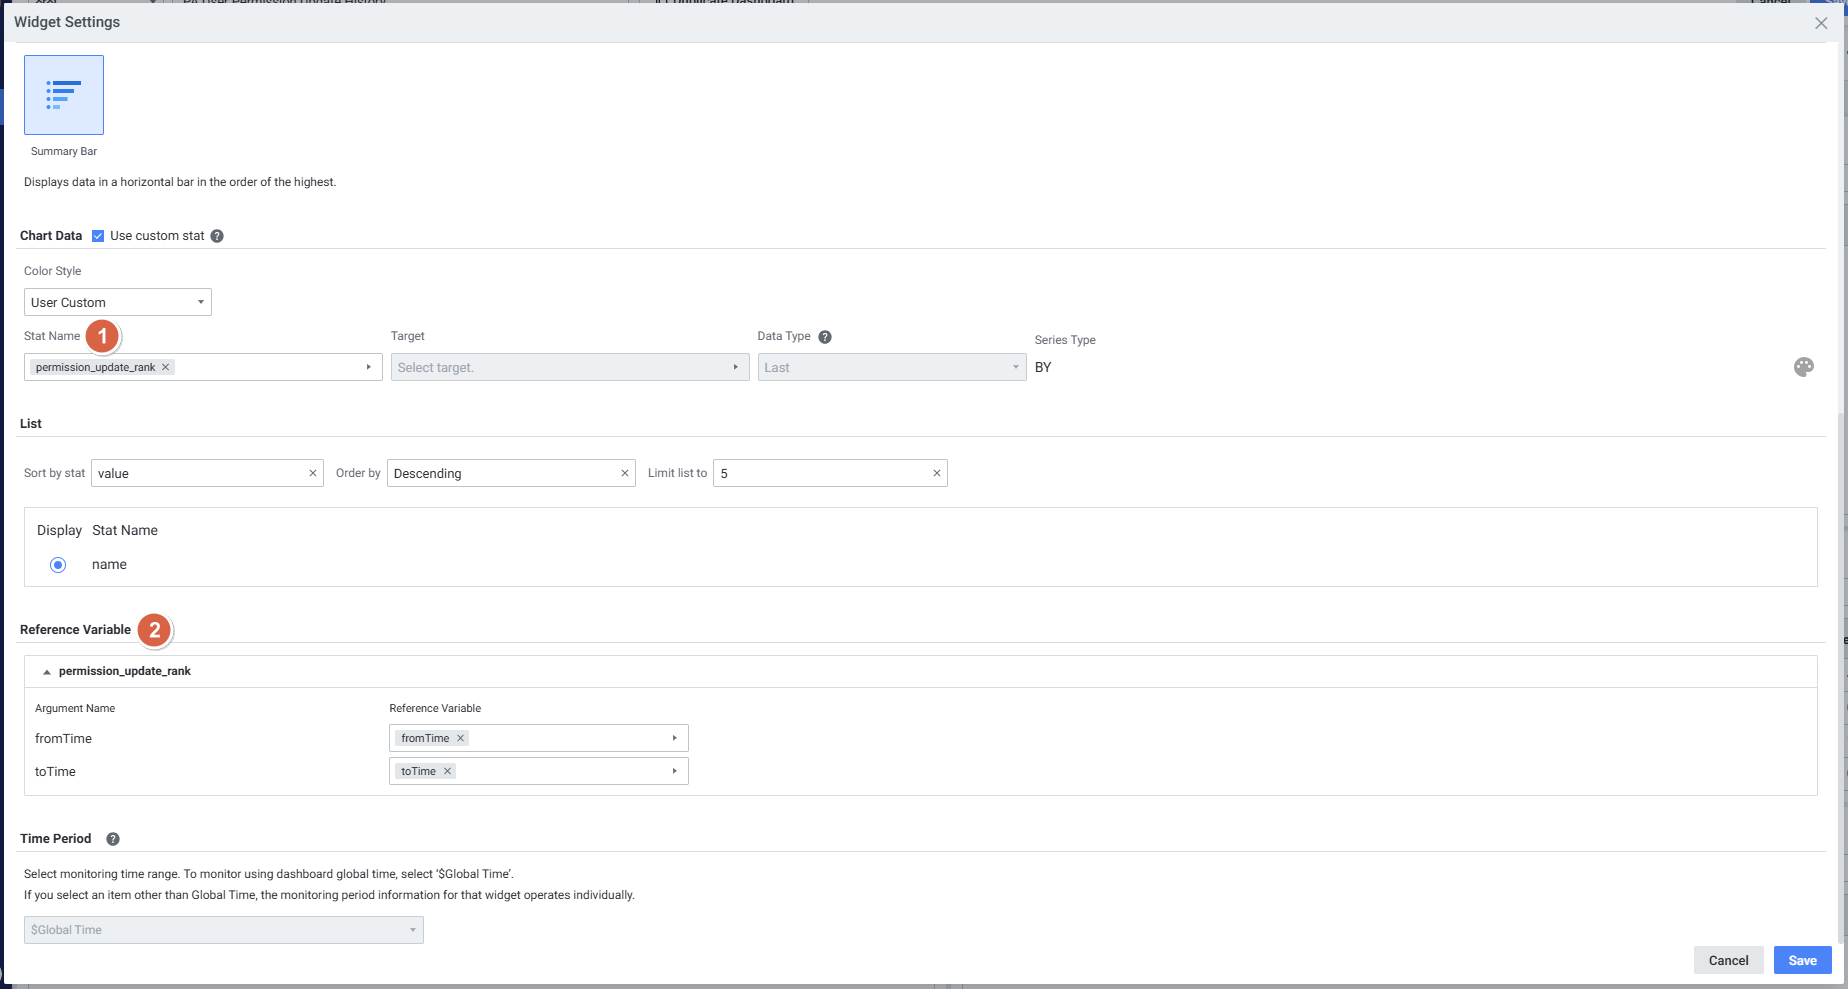Viewport: 1848px width, 989px height.
Task: Click the Data Type help icon
Action: 825,337
